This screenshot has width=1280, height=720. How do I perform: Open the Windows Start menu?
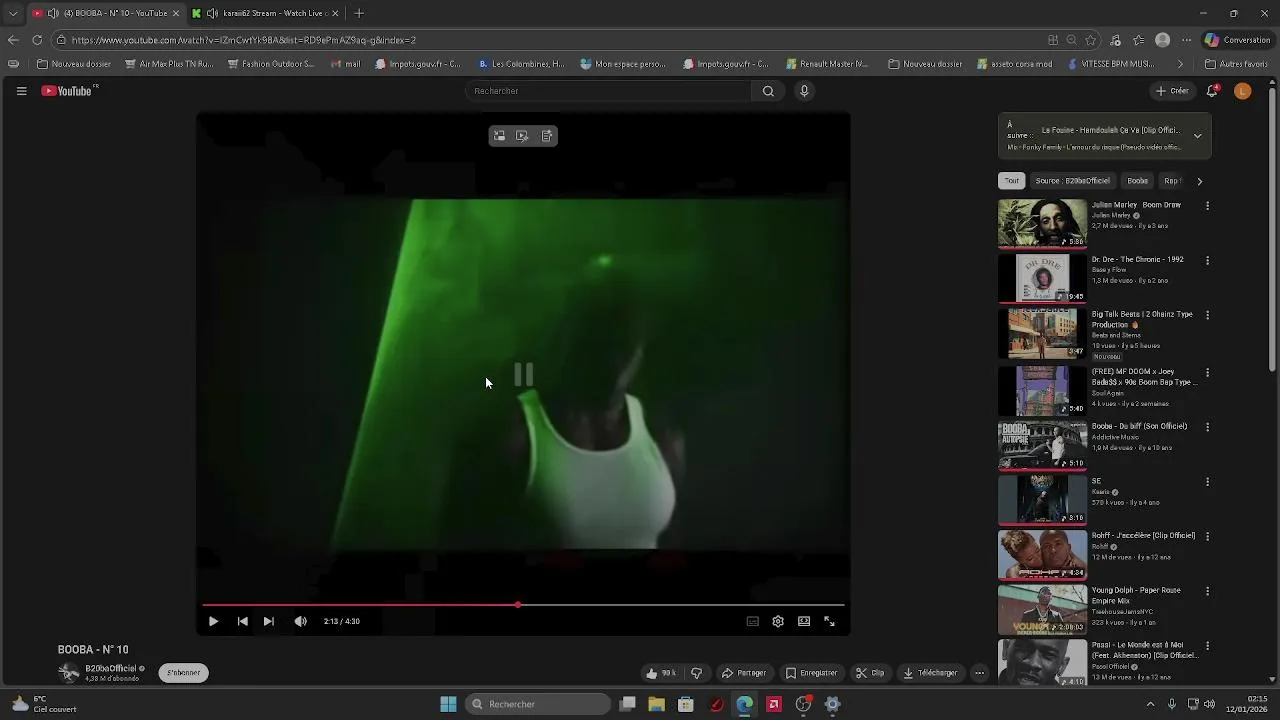pos(448,704)
